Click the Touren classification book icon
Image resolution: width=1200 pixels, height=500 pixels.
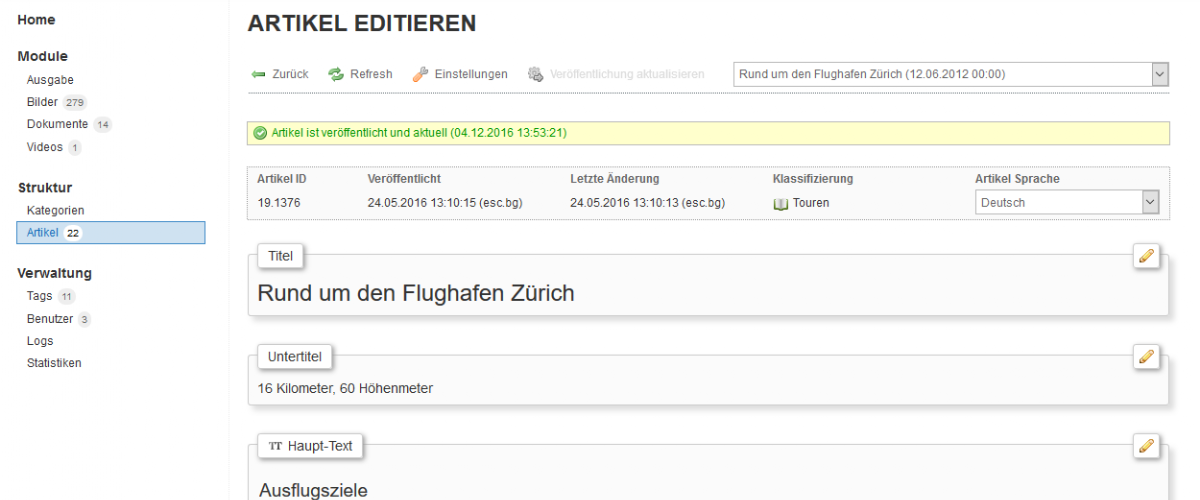tap(780, 203)
